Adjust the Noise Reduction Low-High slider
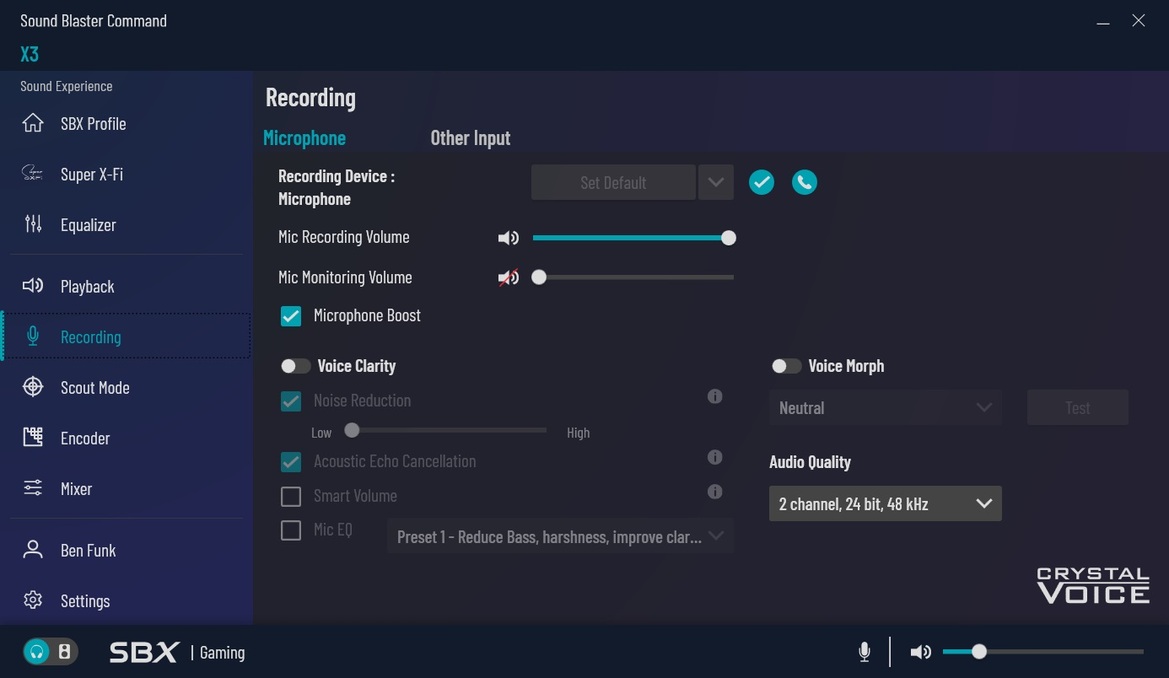Viewport: 1169px width, 678px height. point(445,430)
